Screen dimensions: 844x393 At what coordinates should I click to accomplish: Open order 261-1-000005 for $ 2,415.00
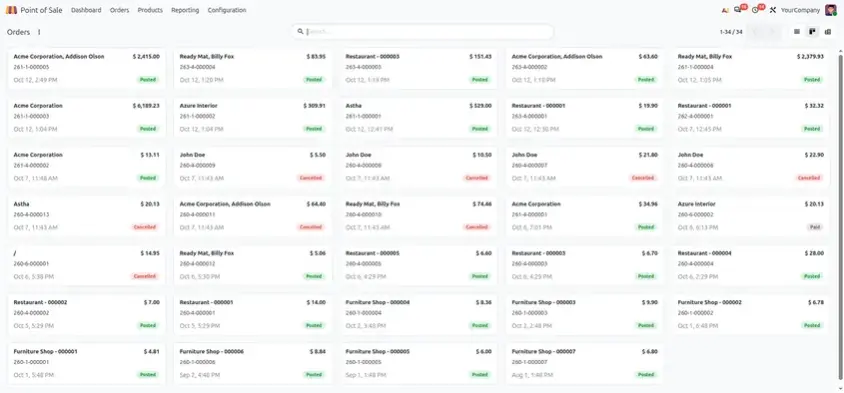point(87,69)
